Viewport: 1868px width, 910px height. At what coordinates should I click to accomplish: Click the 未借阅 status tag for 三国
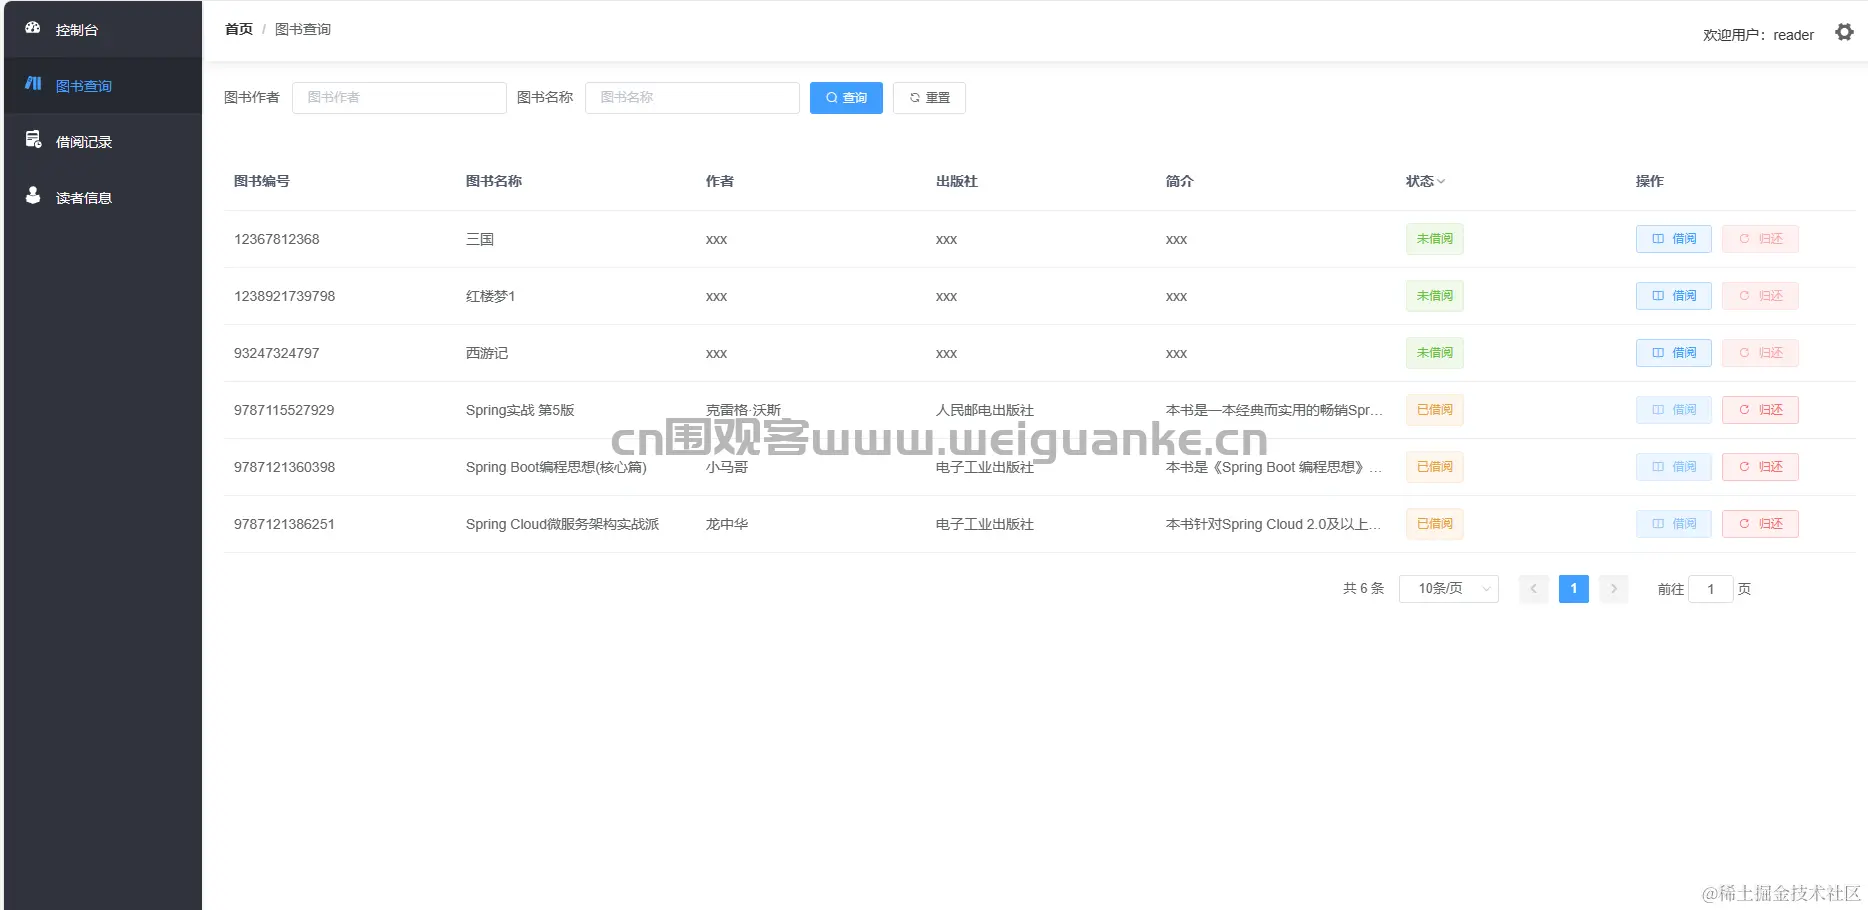(1435, 239)
